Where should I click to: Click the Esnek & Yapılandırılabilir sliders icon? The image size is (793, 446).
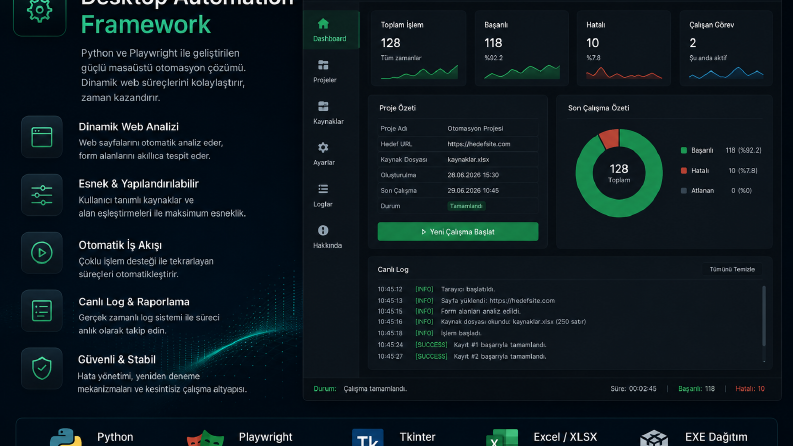(x=42, y=195)
